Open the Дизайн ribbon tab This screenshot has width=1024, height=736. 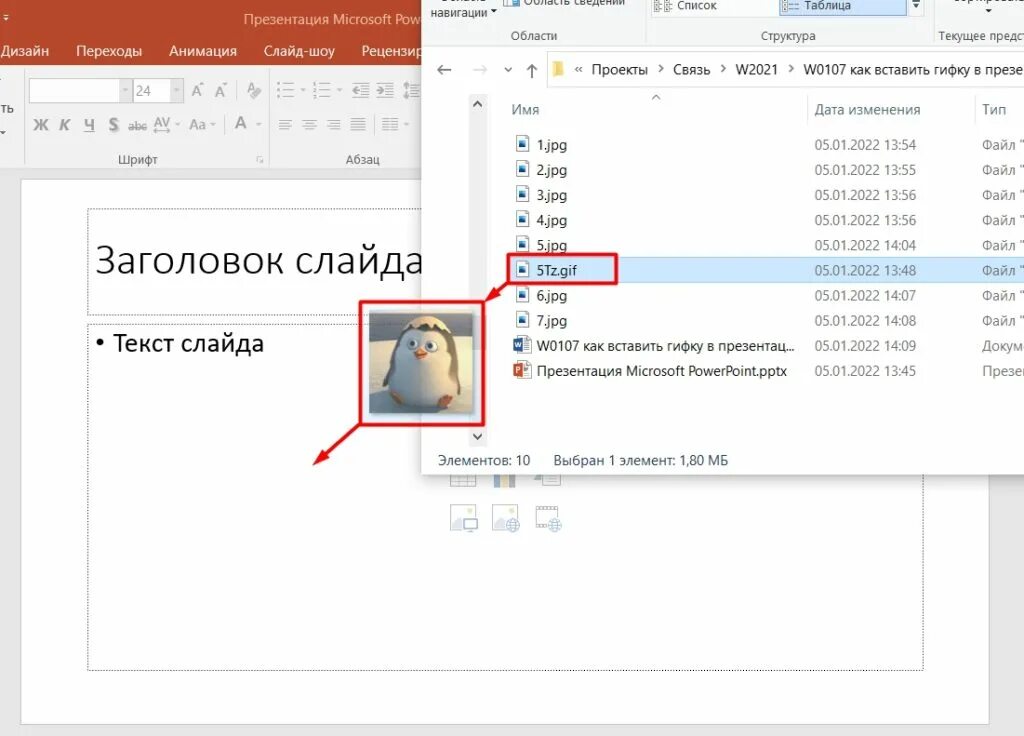tap(24, 51)
